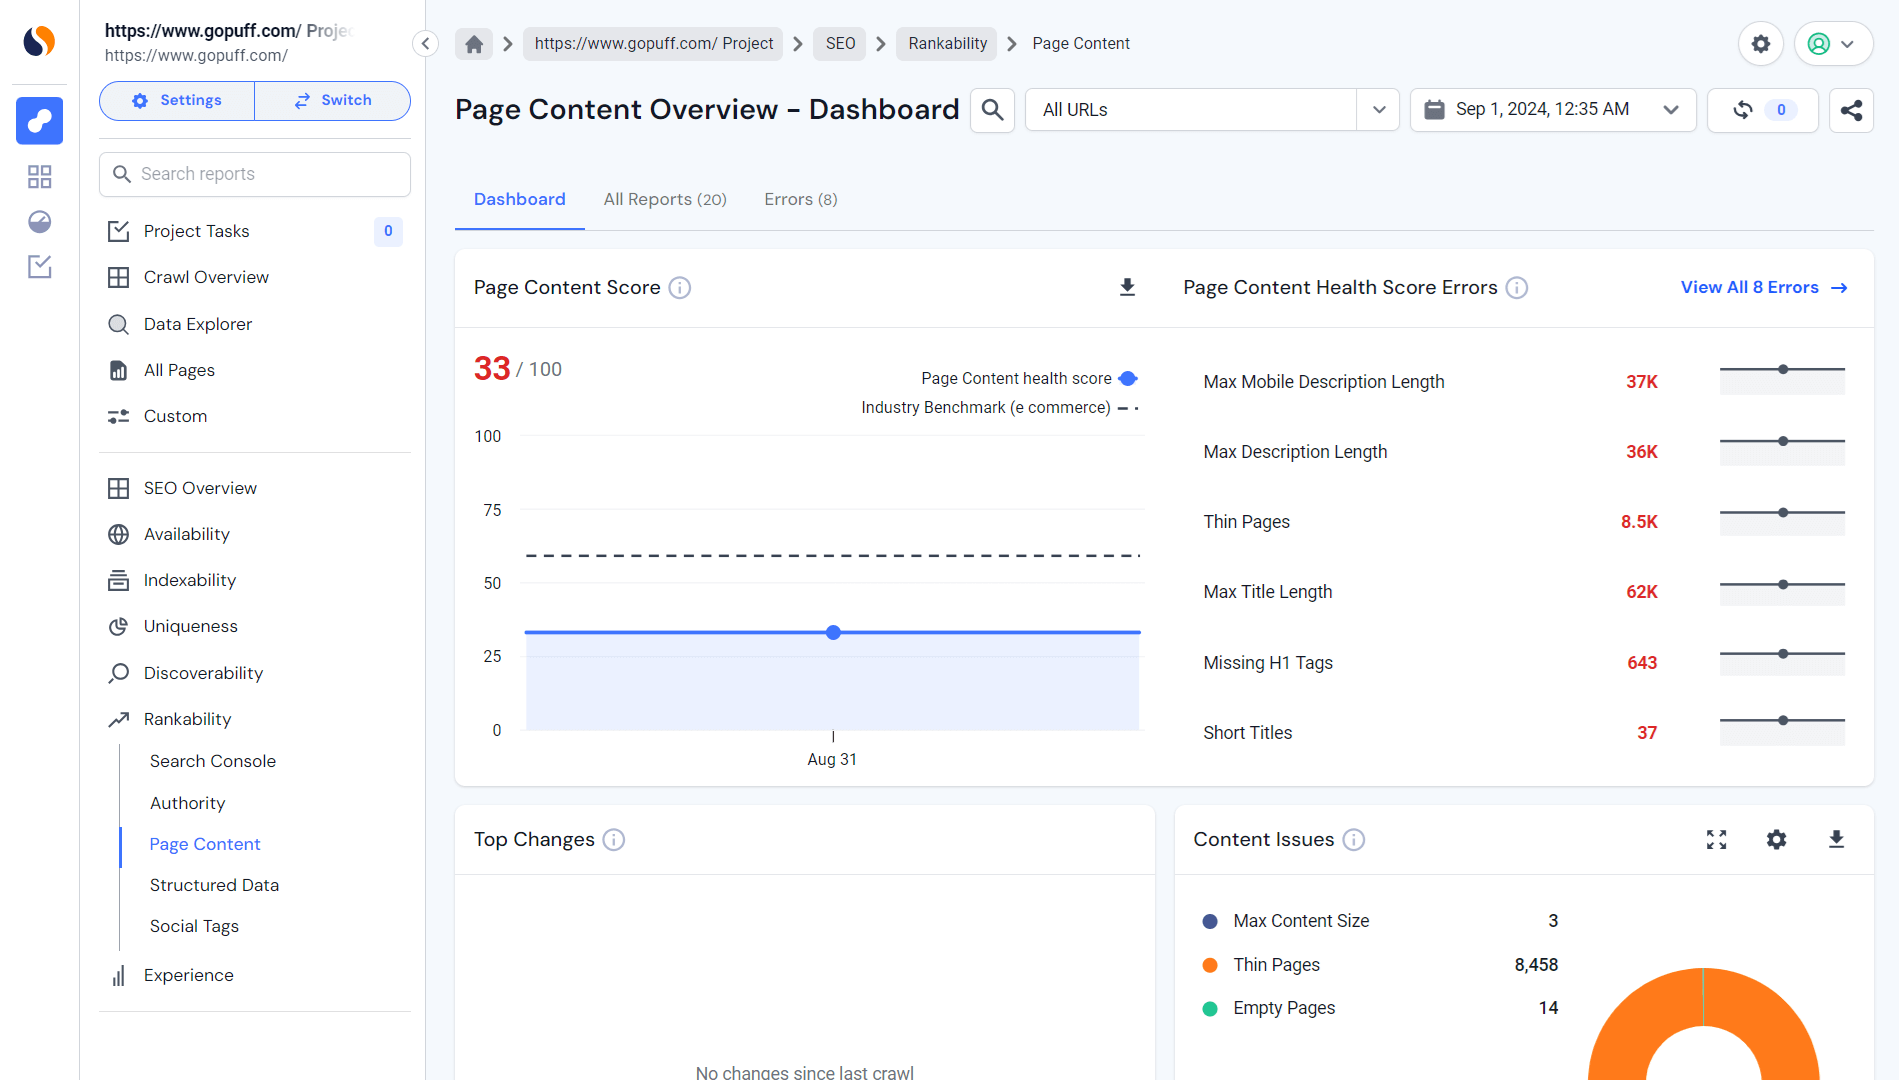
Task: Open the Errors tab
Action: click(x=800, y=199)
